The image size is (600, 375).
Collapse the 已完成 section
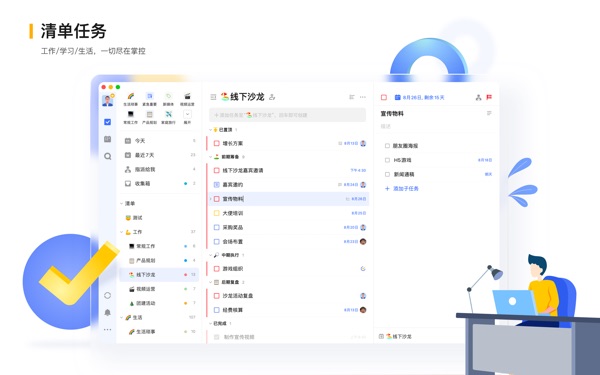coord(210,323)
